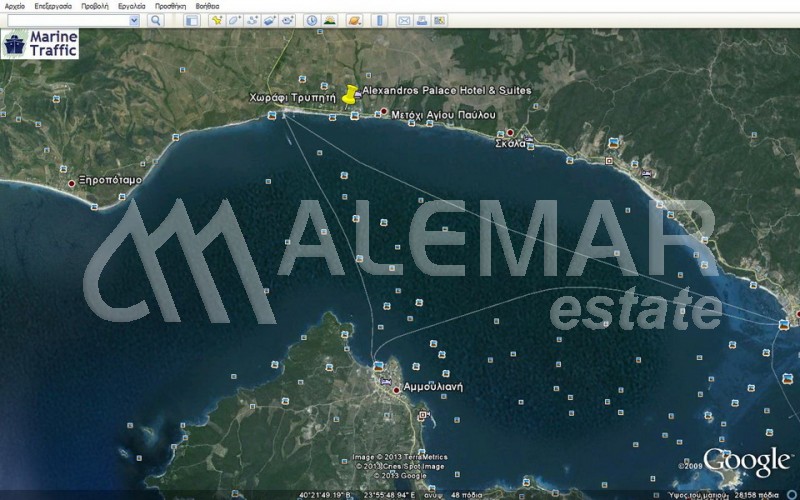
Task: Toggle the historical imagery clock icon
Action: 311,20
